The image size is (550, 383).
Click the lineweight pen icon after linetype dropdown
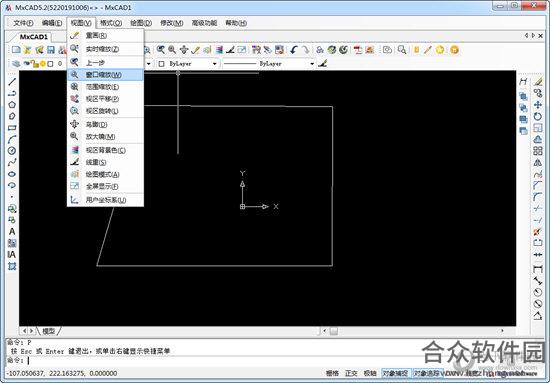coord(323,63)
